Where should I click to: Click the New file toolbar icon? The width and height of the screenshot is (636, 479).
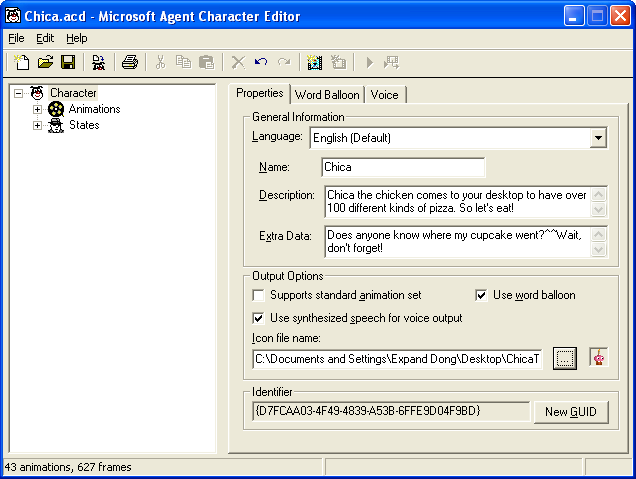(23, 62)
